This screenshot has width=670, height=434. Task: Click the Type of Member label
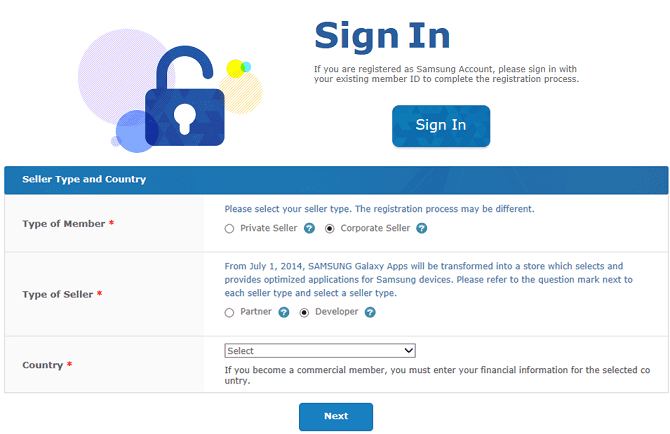pyautogui.click(x=64, y=224)
